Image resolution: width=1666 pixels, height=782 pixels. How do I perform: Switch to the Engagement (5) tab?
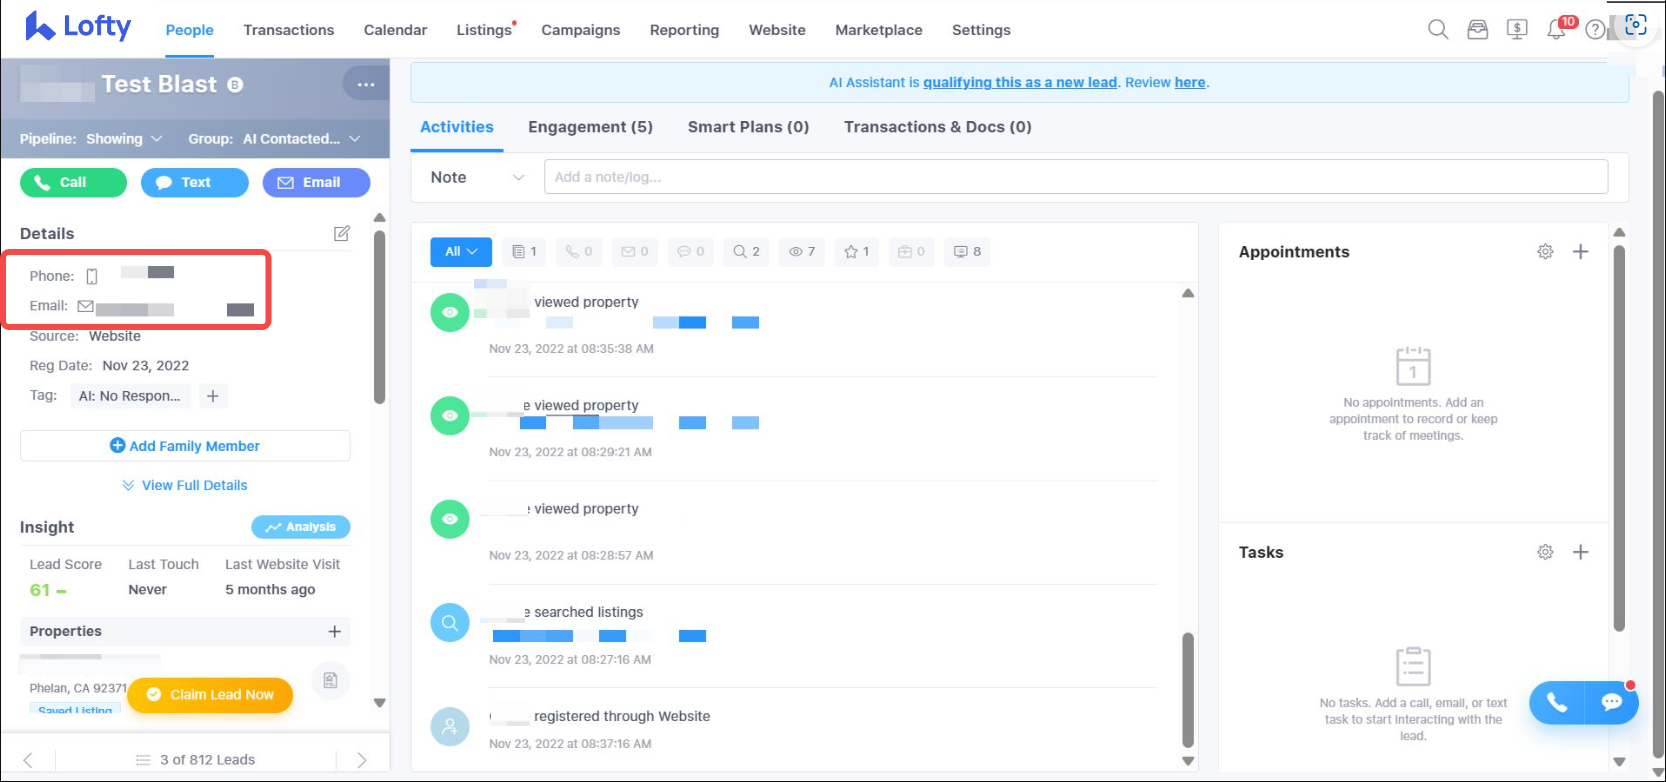[590, 127]
